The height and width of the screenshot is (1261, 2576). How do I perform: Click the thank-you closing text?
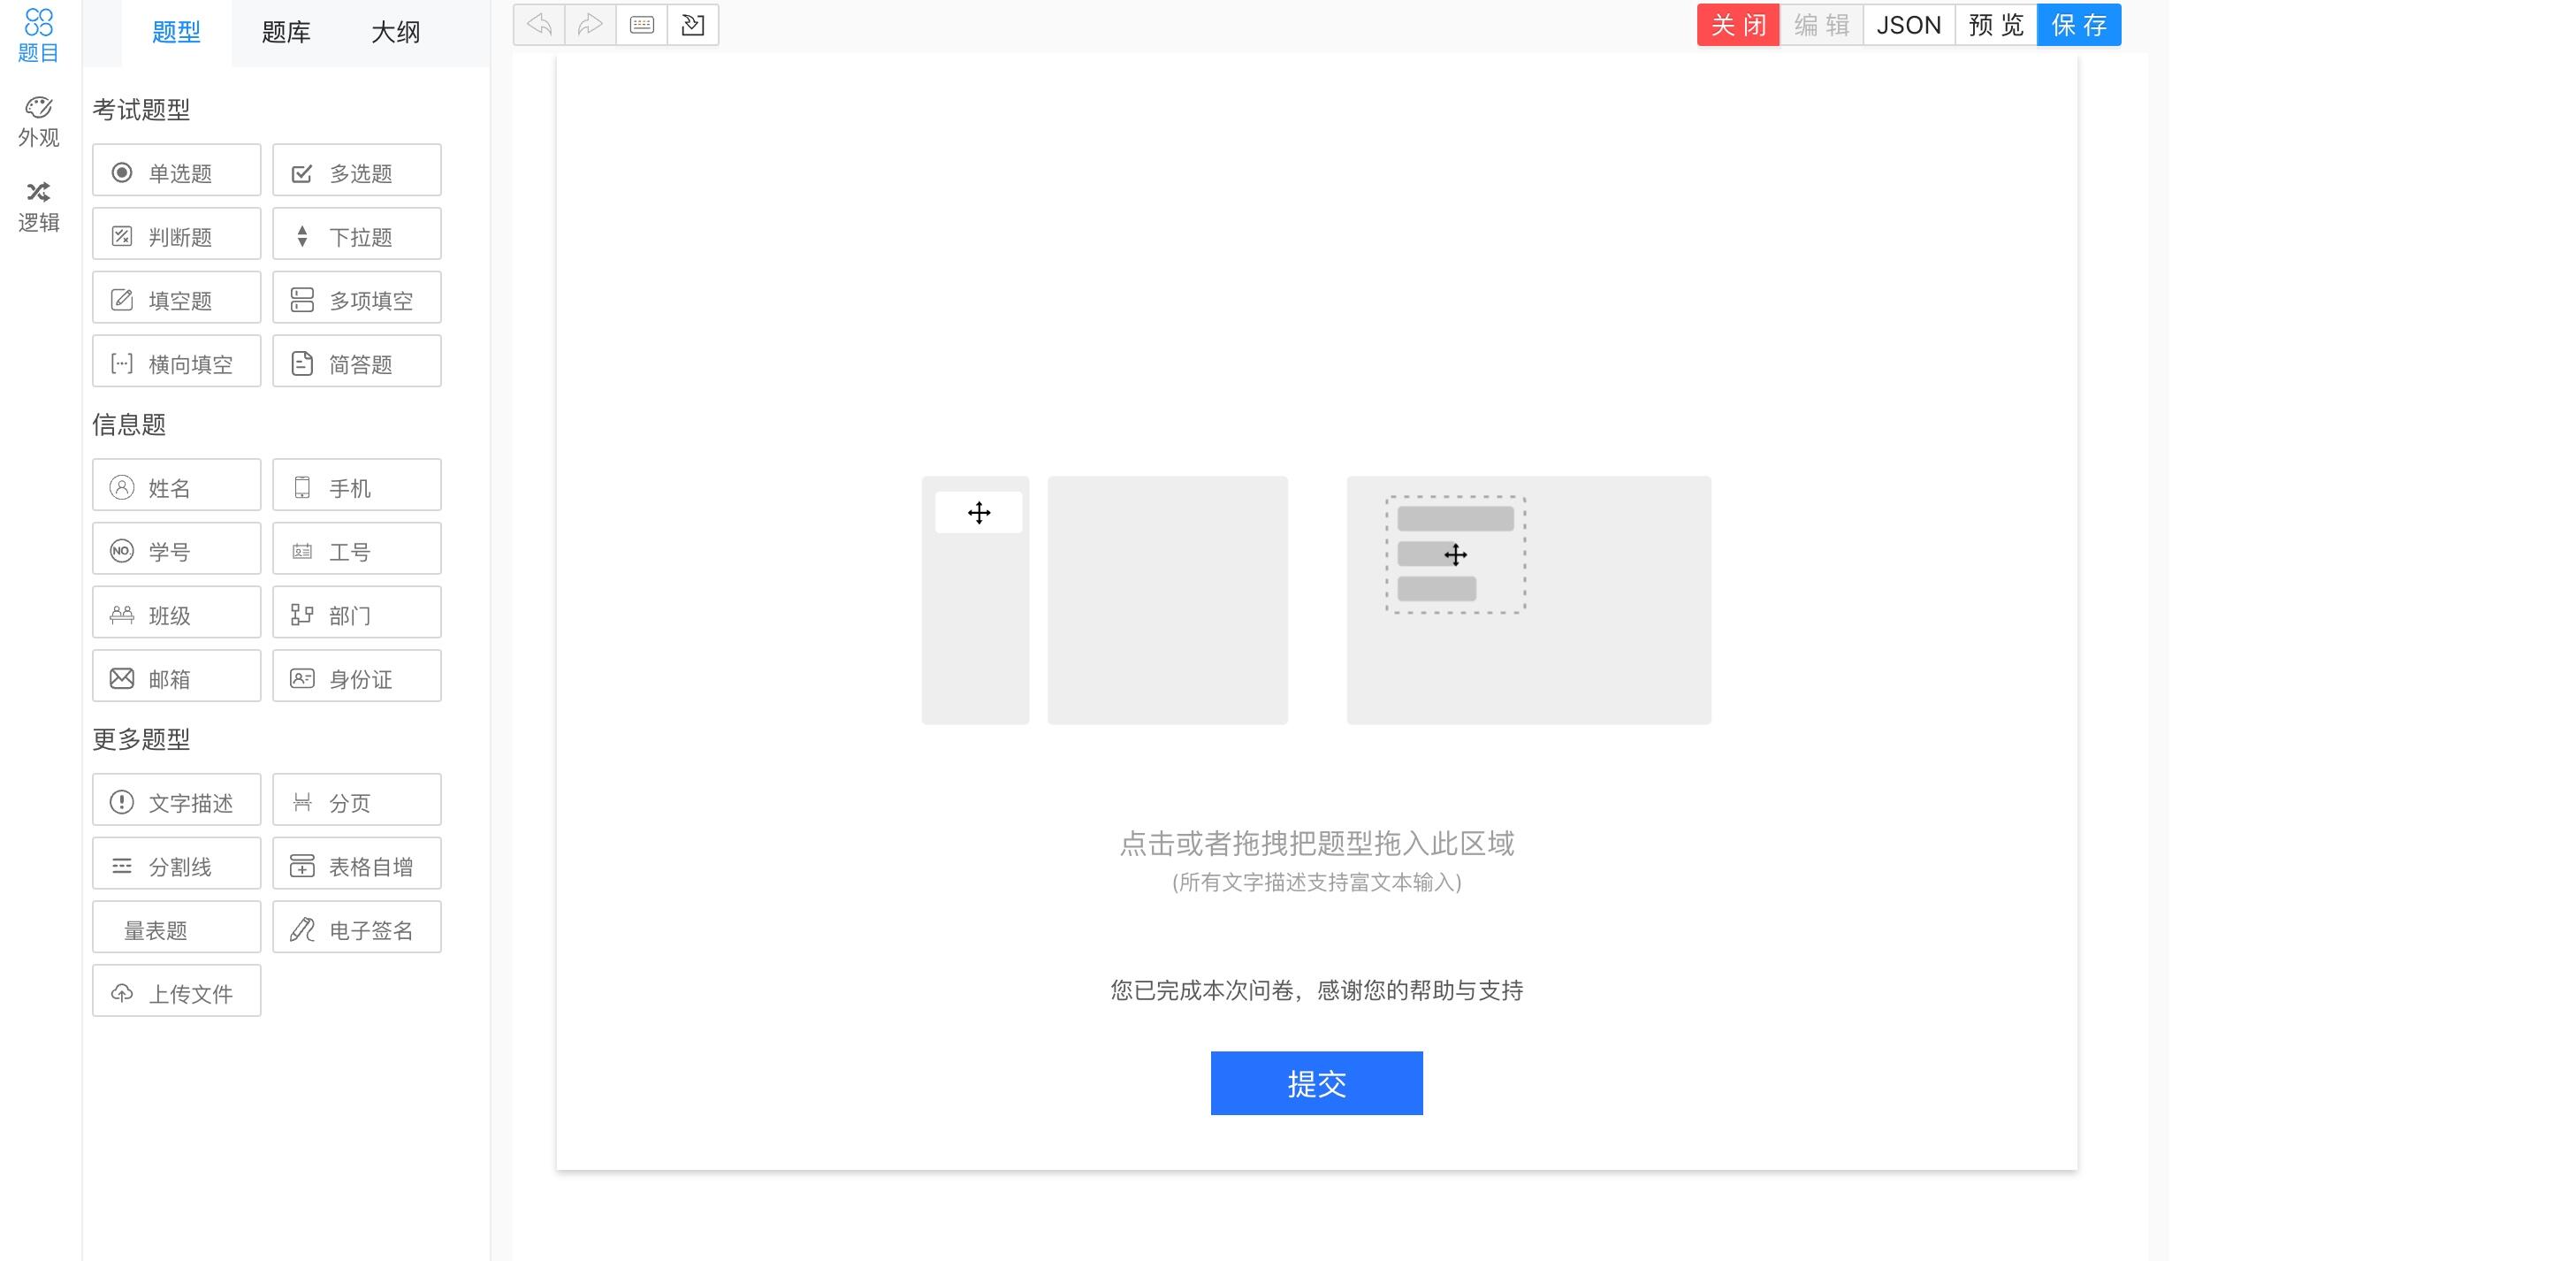pyautogui.click(x=1316, y=990)
